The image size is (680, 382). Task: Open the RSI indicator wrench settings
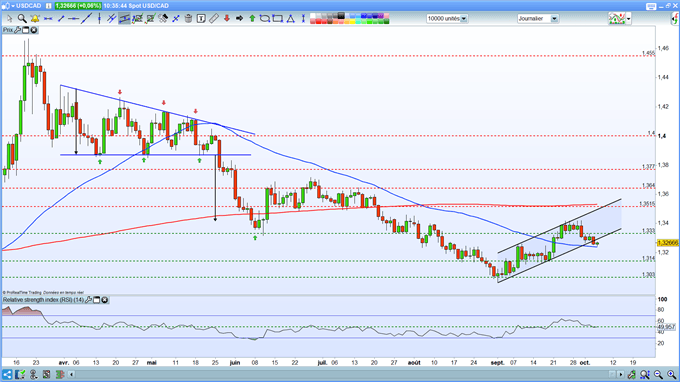(88, 300)
